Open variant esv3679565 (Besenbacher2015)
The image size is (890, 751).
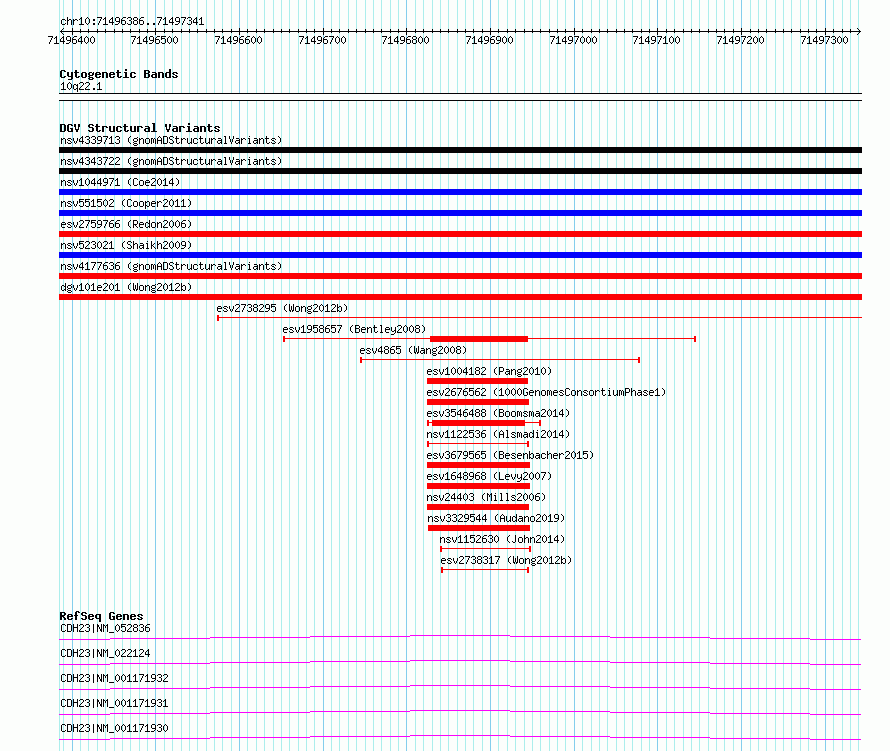pos(510,455)
